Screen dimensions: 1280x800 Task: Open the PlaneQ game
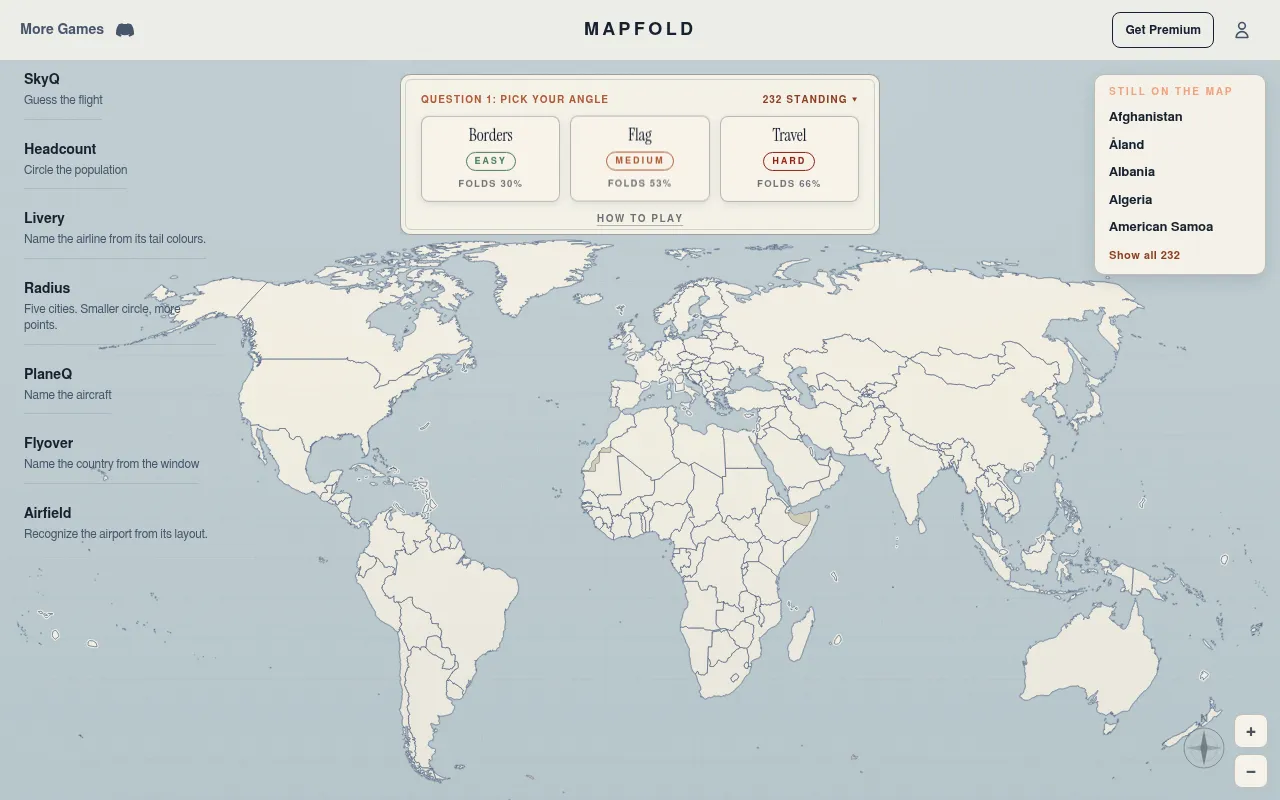click(68, 383)
